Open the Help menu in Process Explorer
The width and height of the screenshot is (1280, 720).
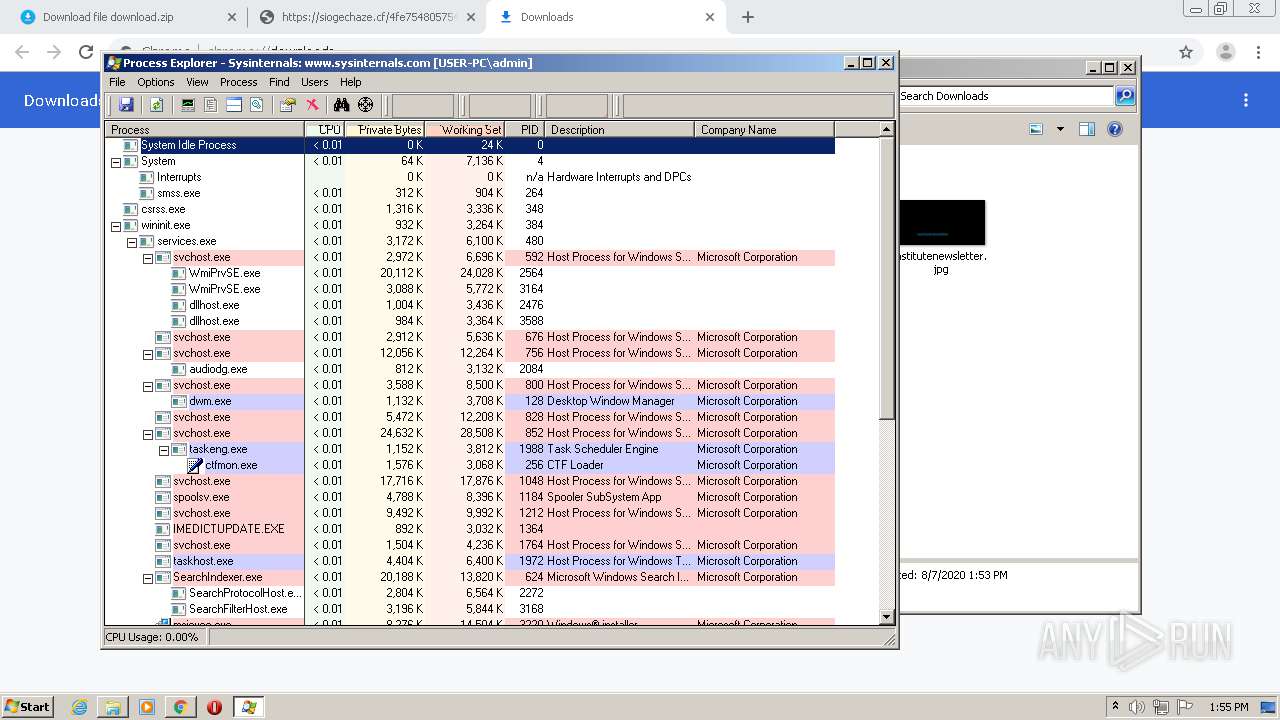pos(351,82)
